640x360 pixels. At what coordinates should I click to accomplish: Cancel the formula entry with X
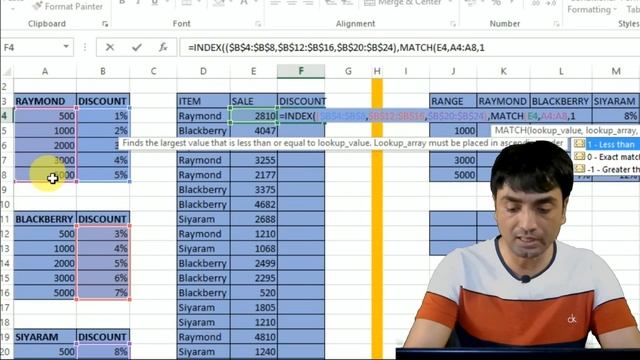[x=110, y=48]
